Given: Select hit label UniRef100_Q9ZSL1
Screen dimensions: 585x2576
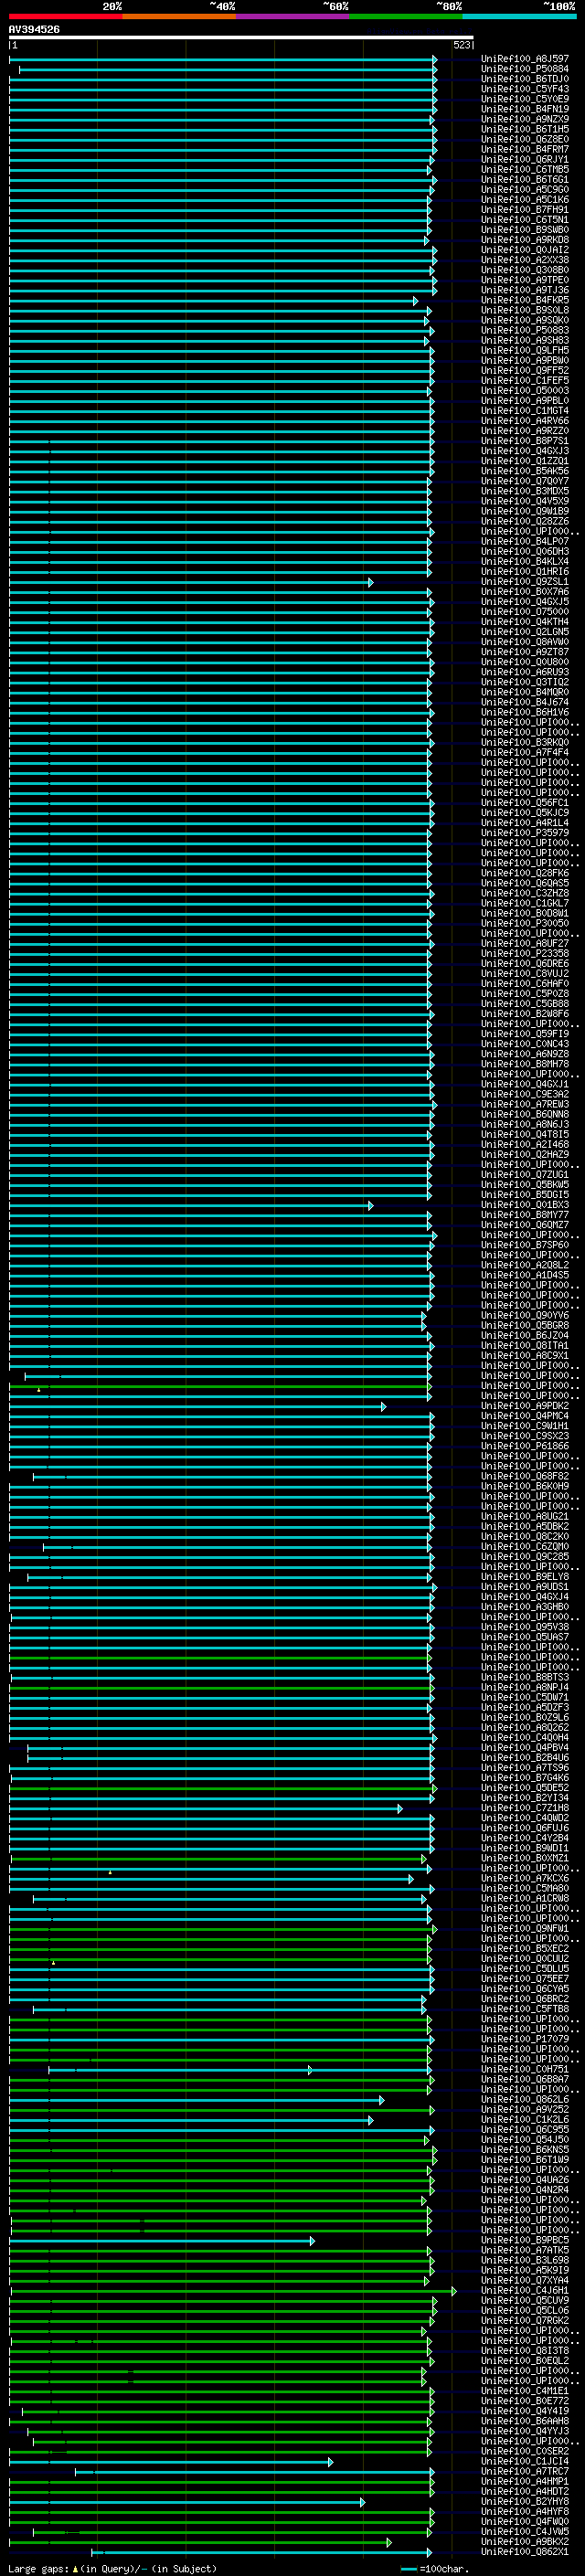Looking at the screenshot, I should (525, 582).
